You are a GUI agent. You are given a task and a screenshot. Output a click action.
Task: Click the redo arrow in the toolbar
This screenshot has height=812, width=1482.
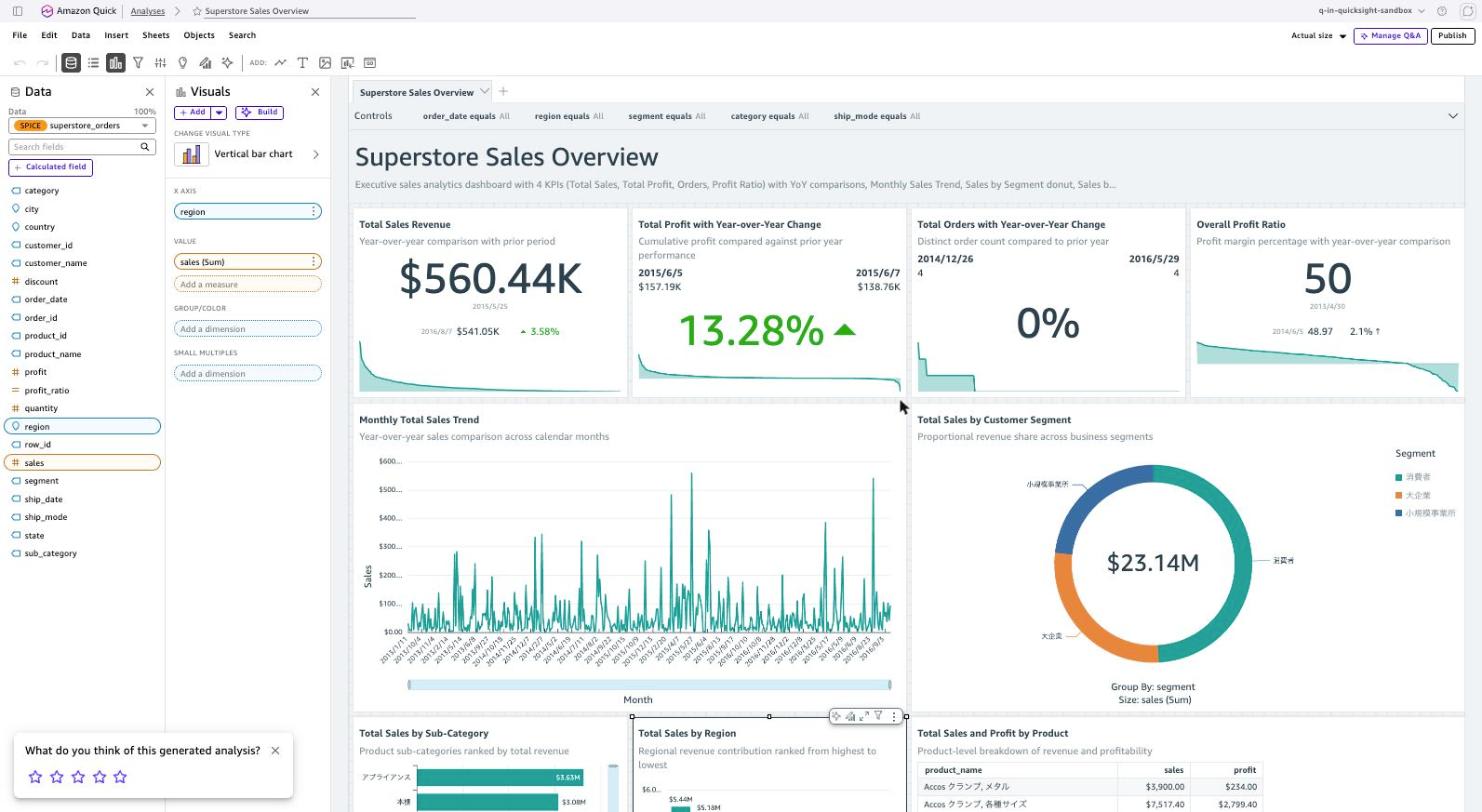[42, 63]
